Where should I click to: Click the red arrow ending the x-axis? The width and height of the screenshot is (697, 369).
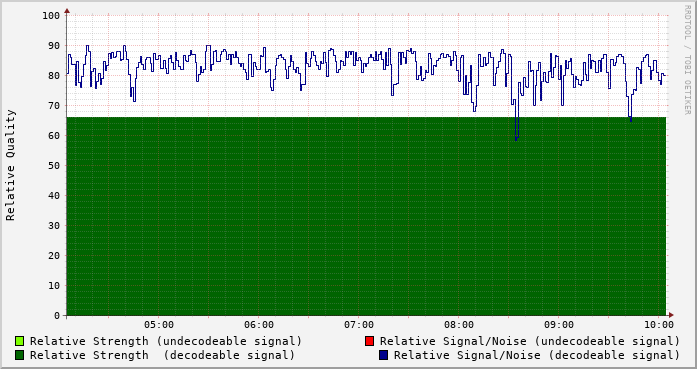[671, 315]
